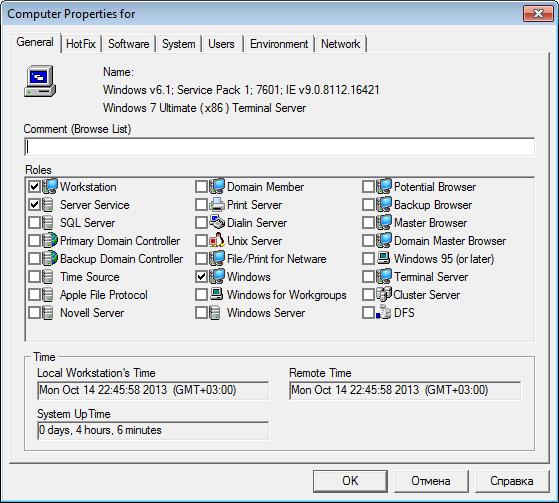
Task: Click the Terminal Server role icon
Action: (384, 277)
